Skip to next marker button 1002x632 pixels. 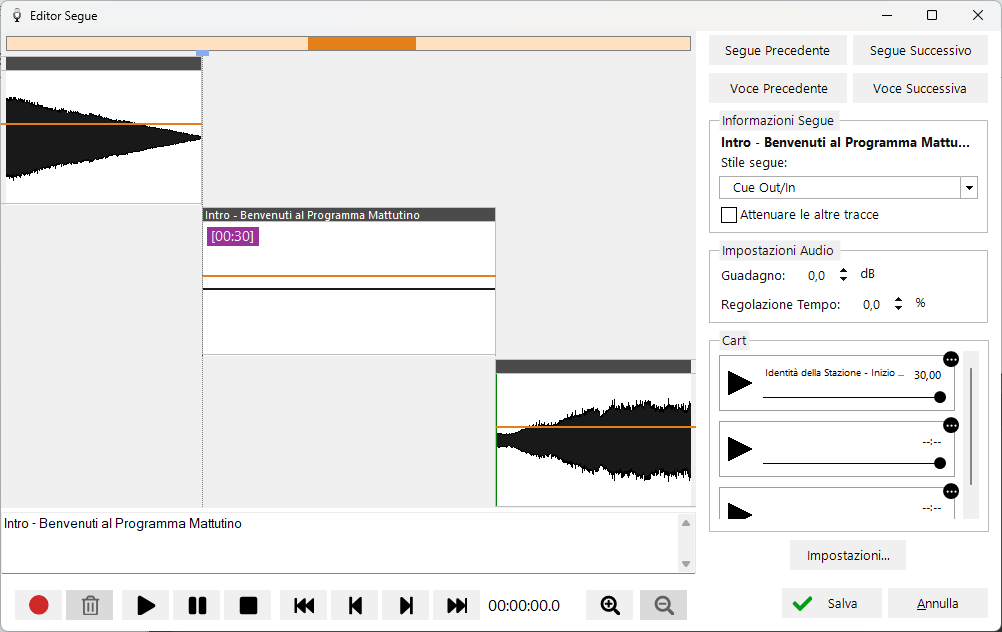(406, 605)
